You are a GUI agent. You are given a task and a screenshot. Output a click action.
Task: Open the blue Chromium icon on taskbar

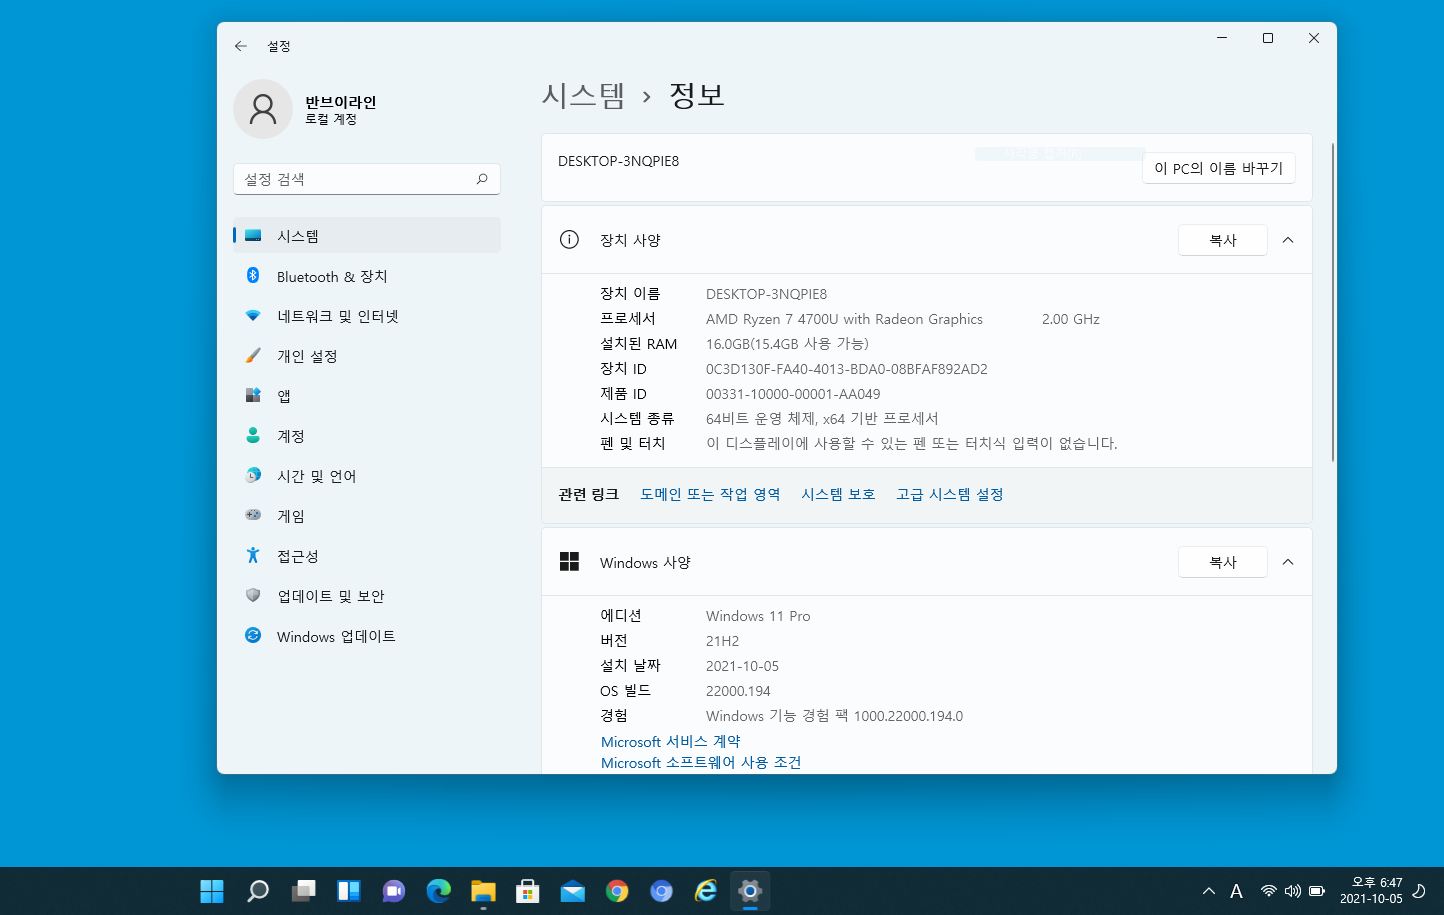pyautogui.click(x=662, y=891)
